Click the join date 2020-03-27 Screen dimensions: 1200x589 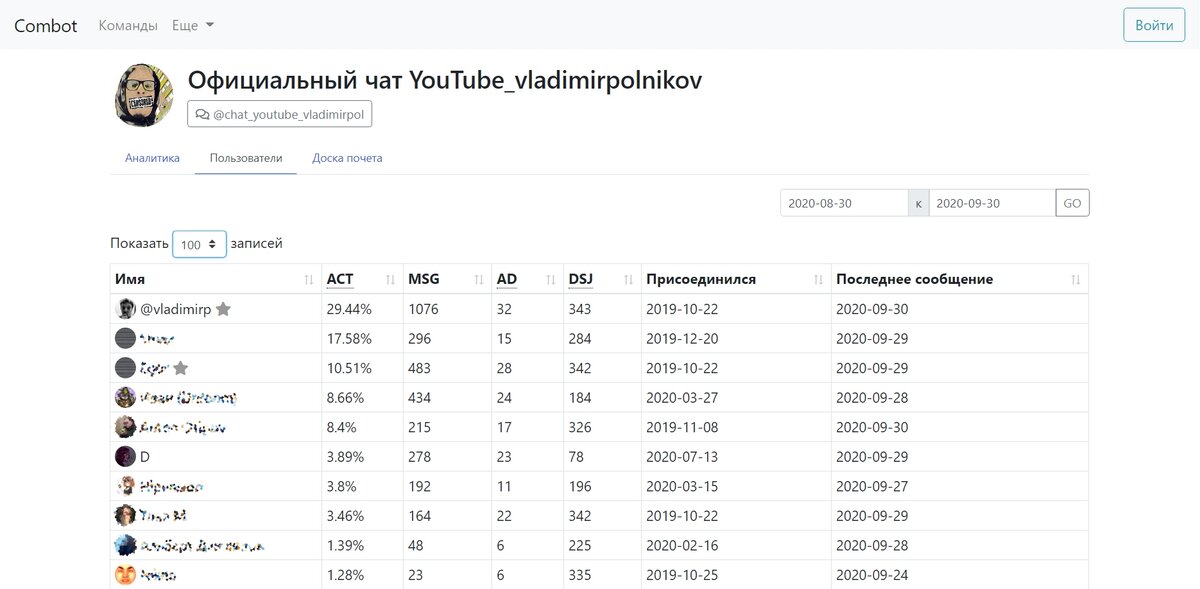[682, 398]
